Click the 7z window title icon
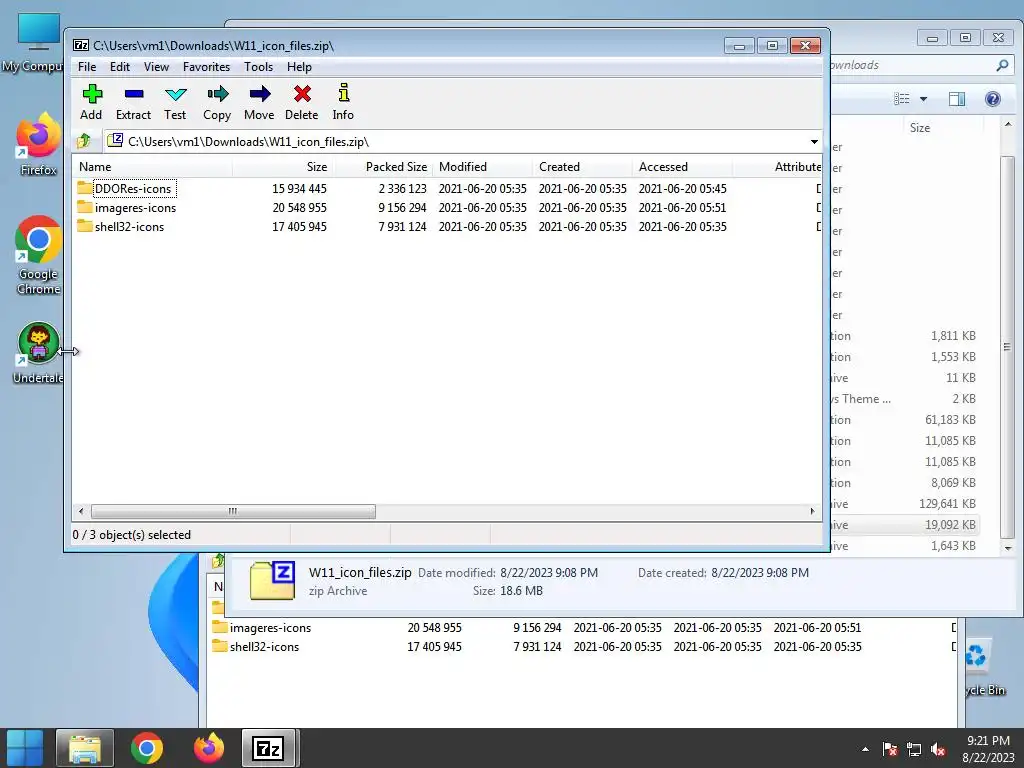1024x768 pixels. 81,45
